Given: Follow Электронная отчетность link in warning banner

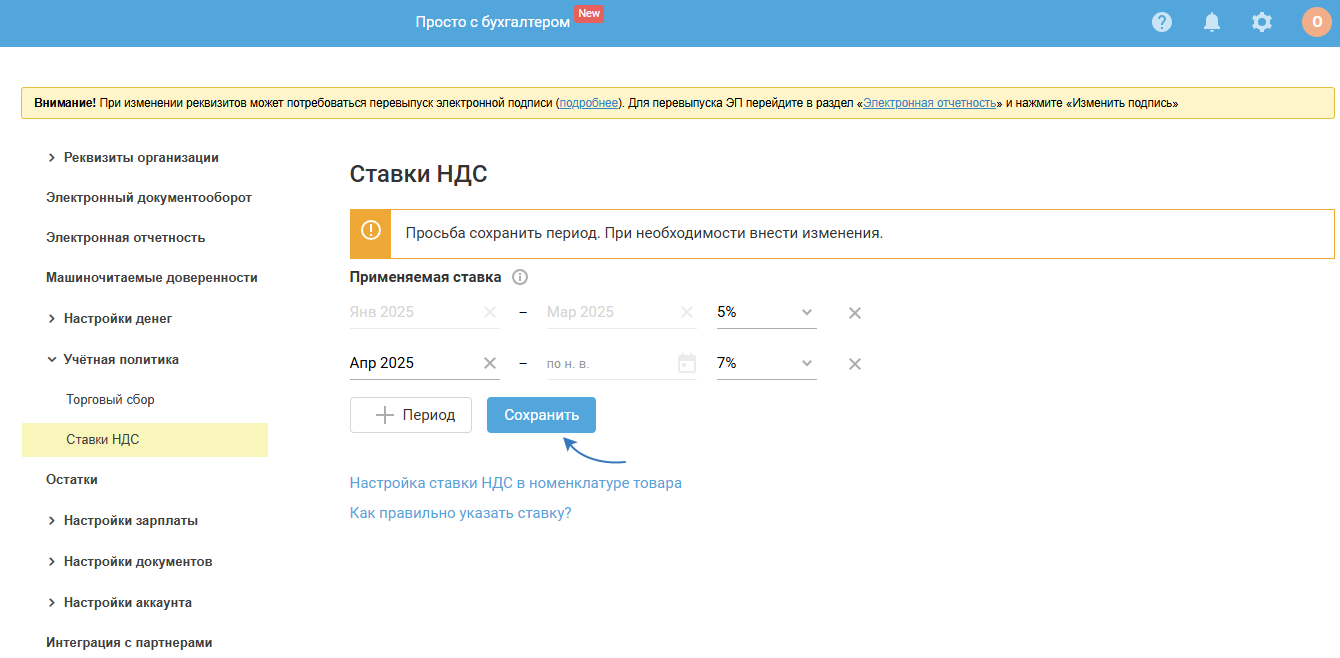Looking at the screenshot, I should coord(930,103).
